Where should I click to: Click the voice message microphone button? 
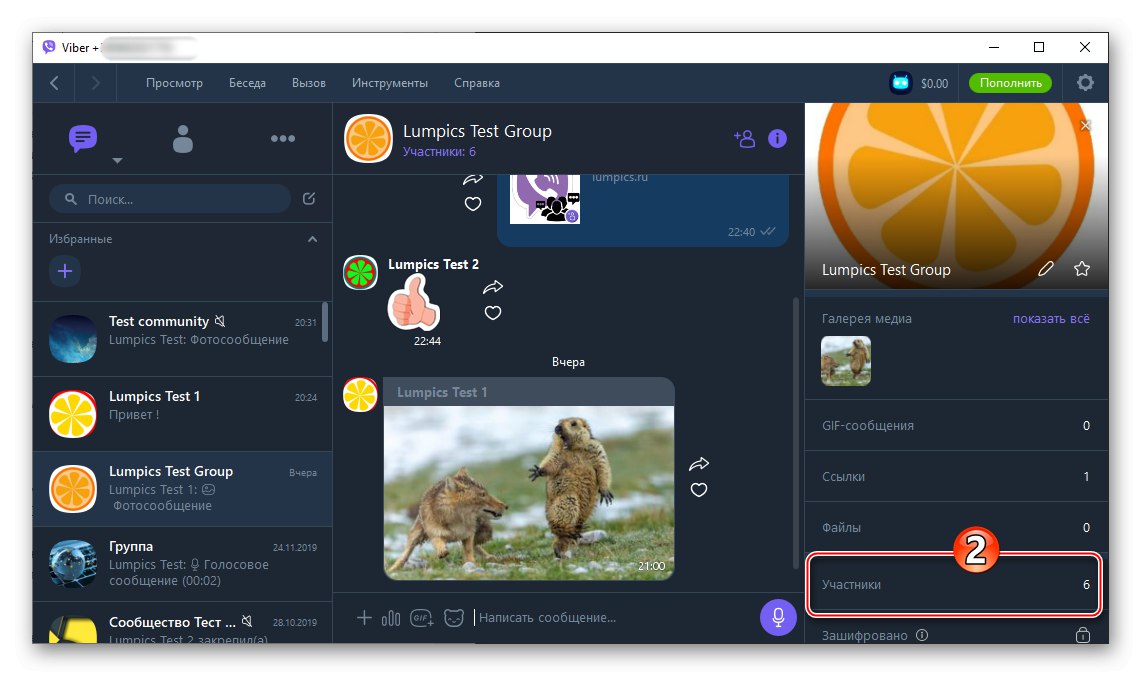(x=778, y=617)
